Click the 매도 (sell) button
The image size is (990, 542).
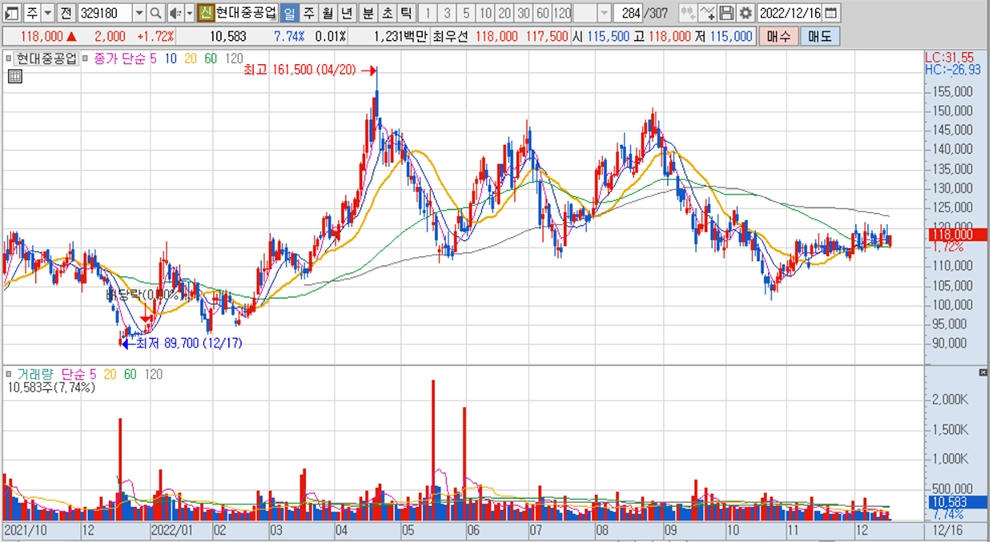[819, 36]
